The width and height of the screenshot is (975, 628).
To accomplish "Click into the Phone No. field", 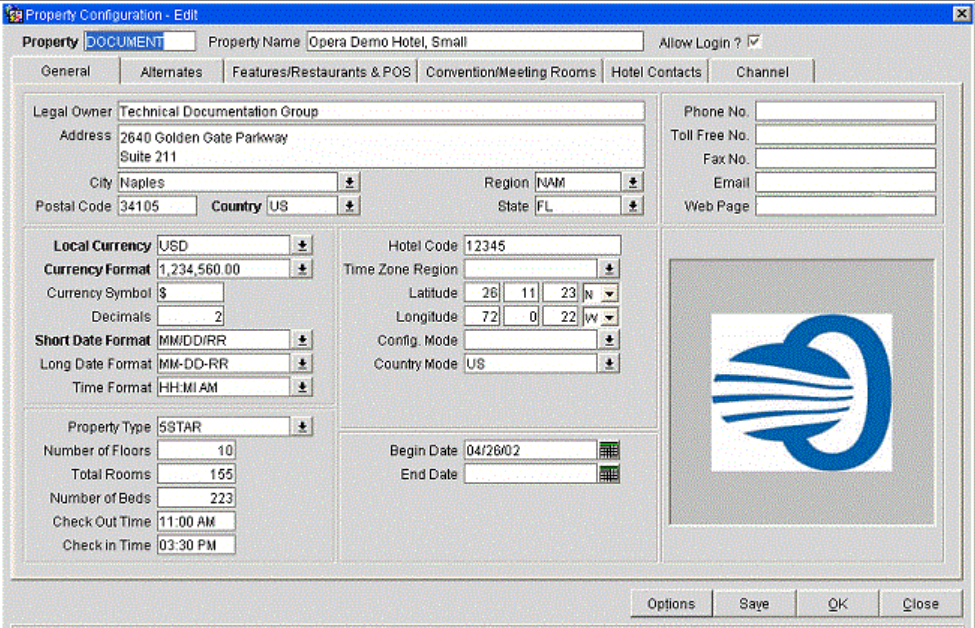I will 845,112.
